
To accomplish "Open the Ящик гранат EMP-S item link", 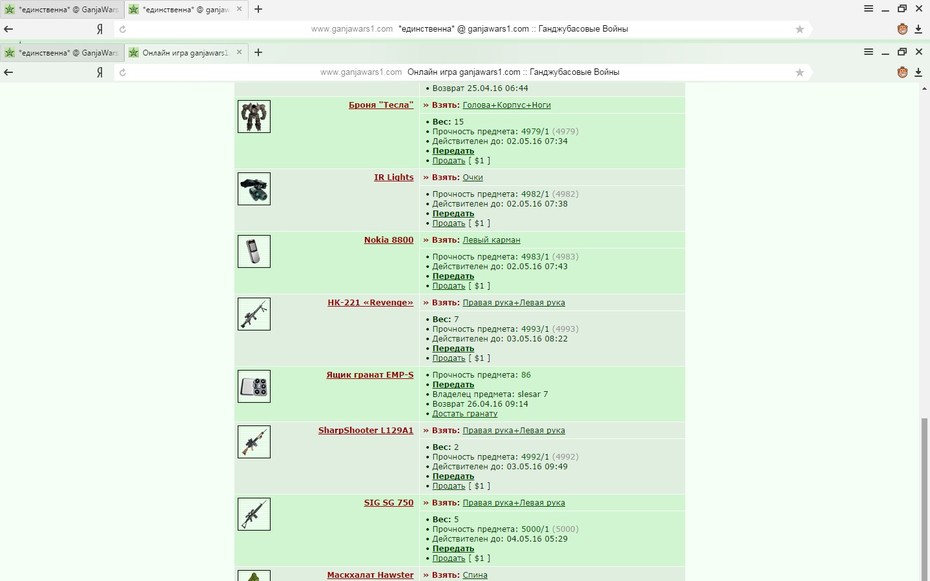I will click(370, 375).
